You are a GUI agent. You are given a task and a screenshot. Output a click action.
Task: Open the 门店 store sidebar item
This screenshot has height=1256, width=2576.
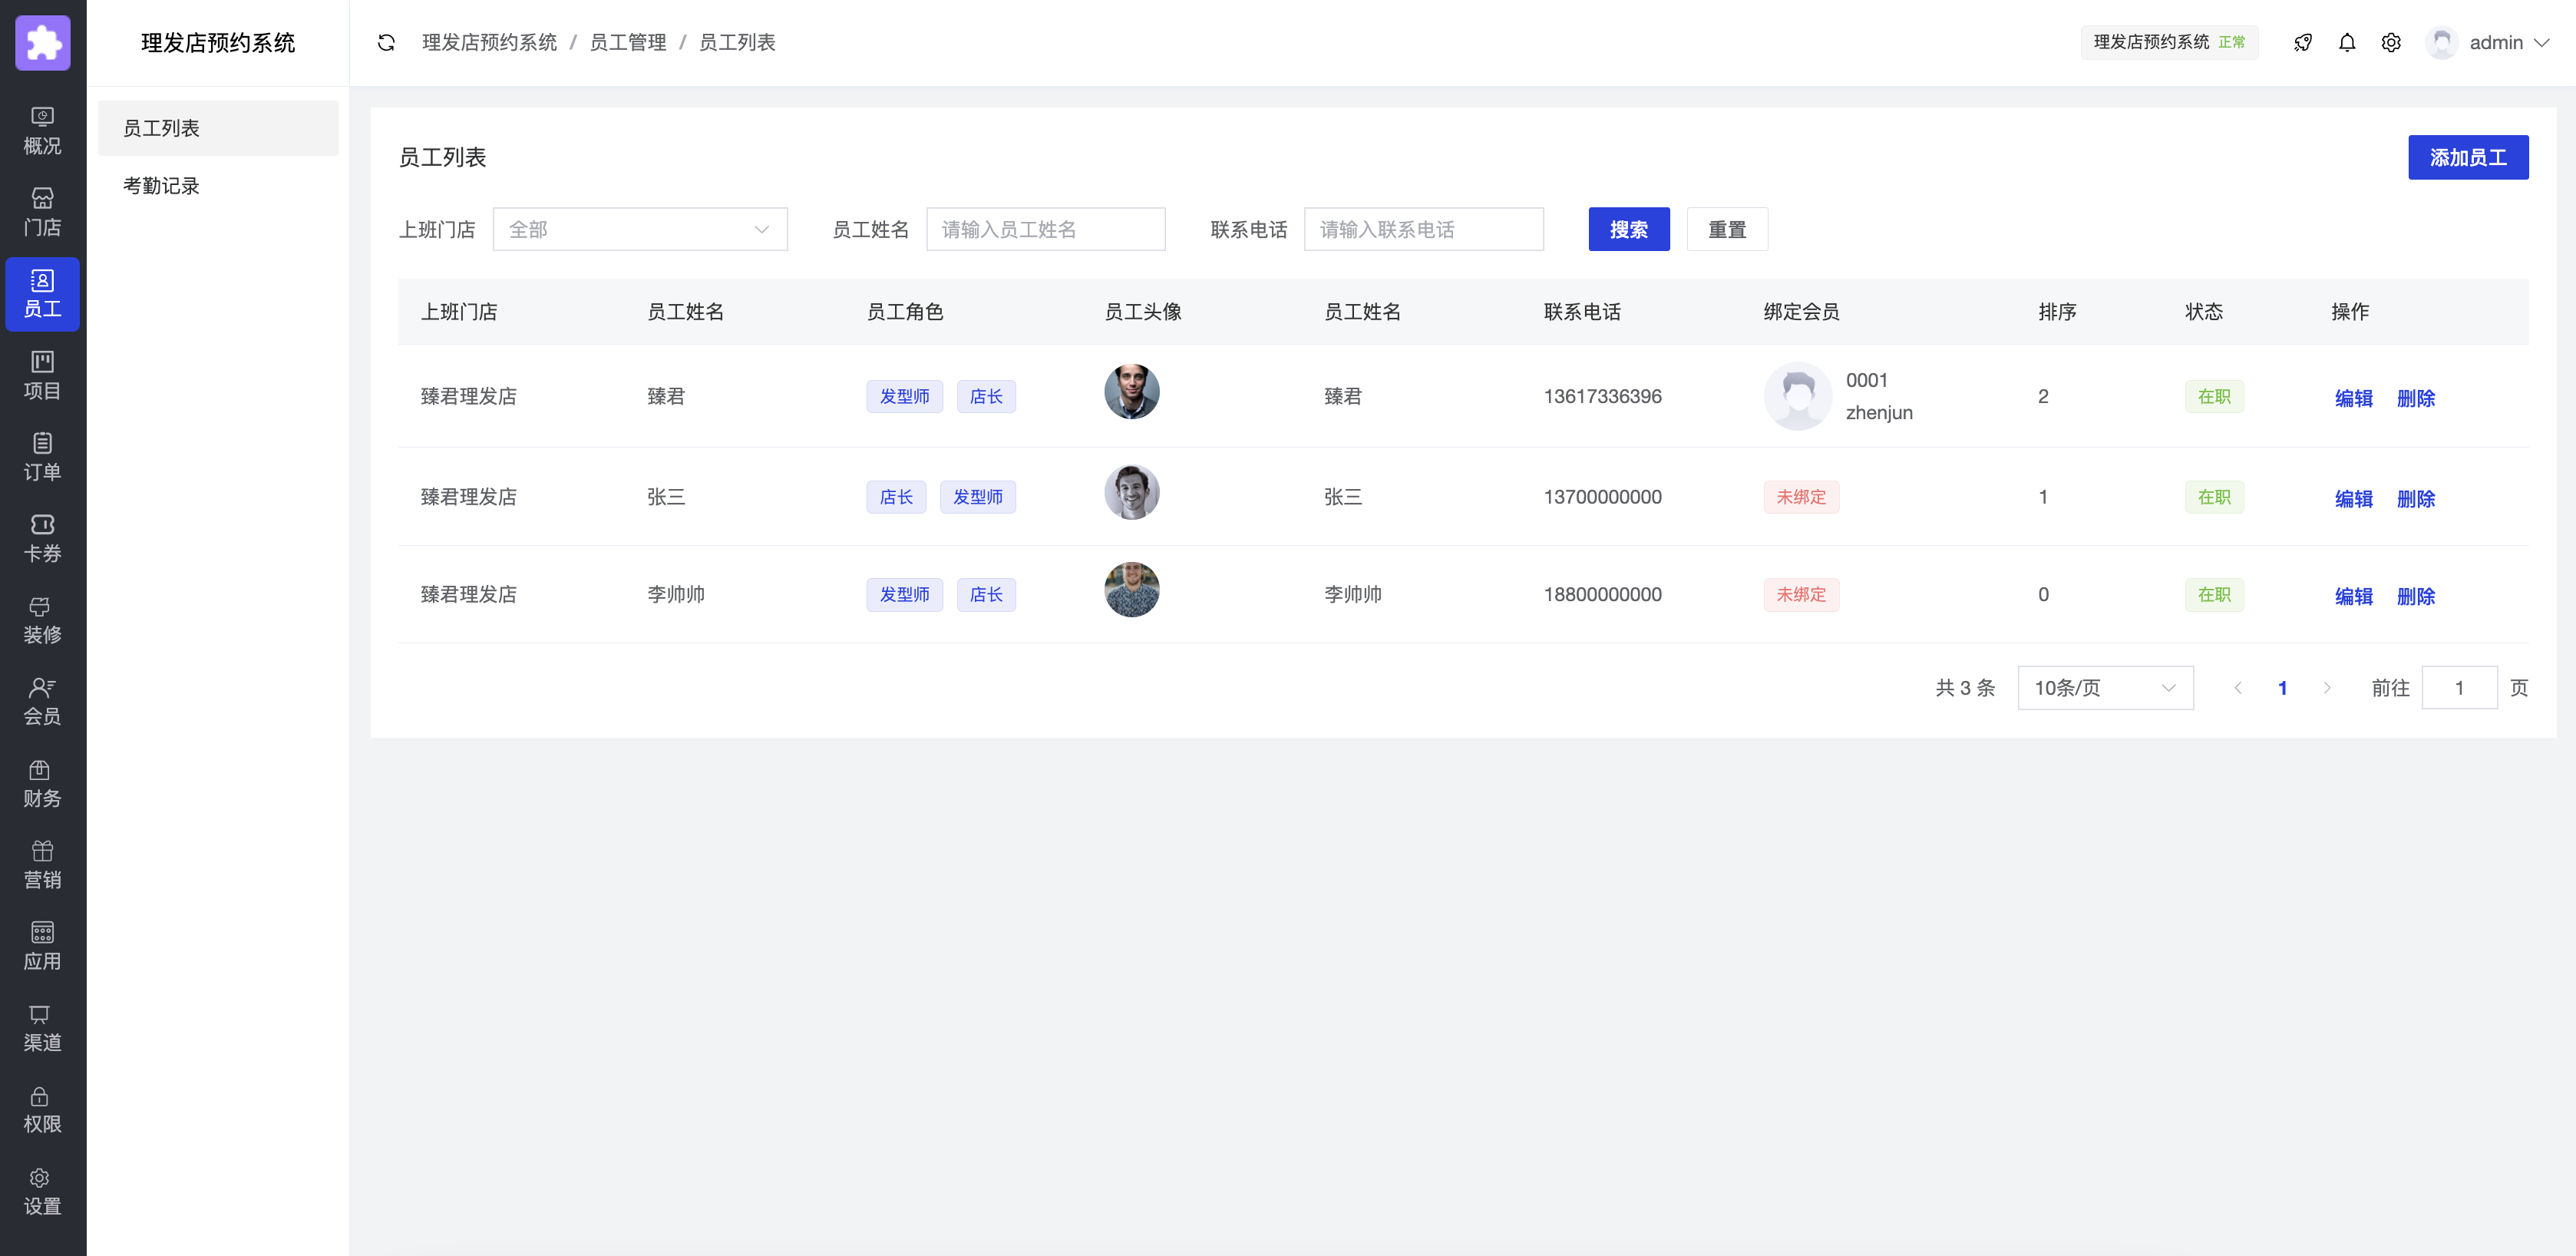[x=42, y=212]
